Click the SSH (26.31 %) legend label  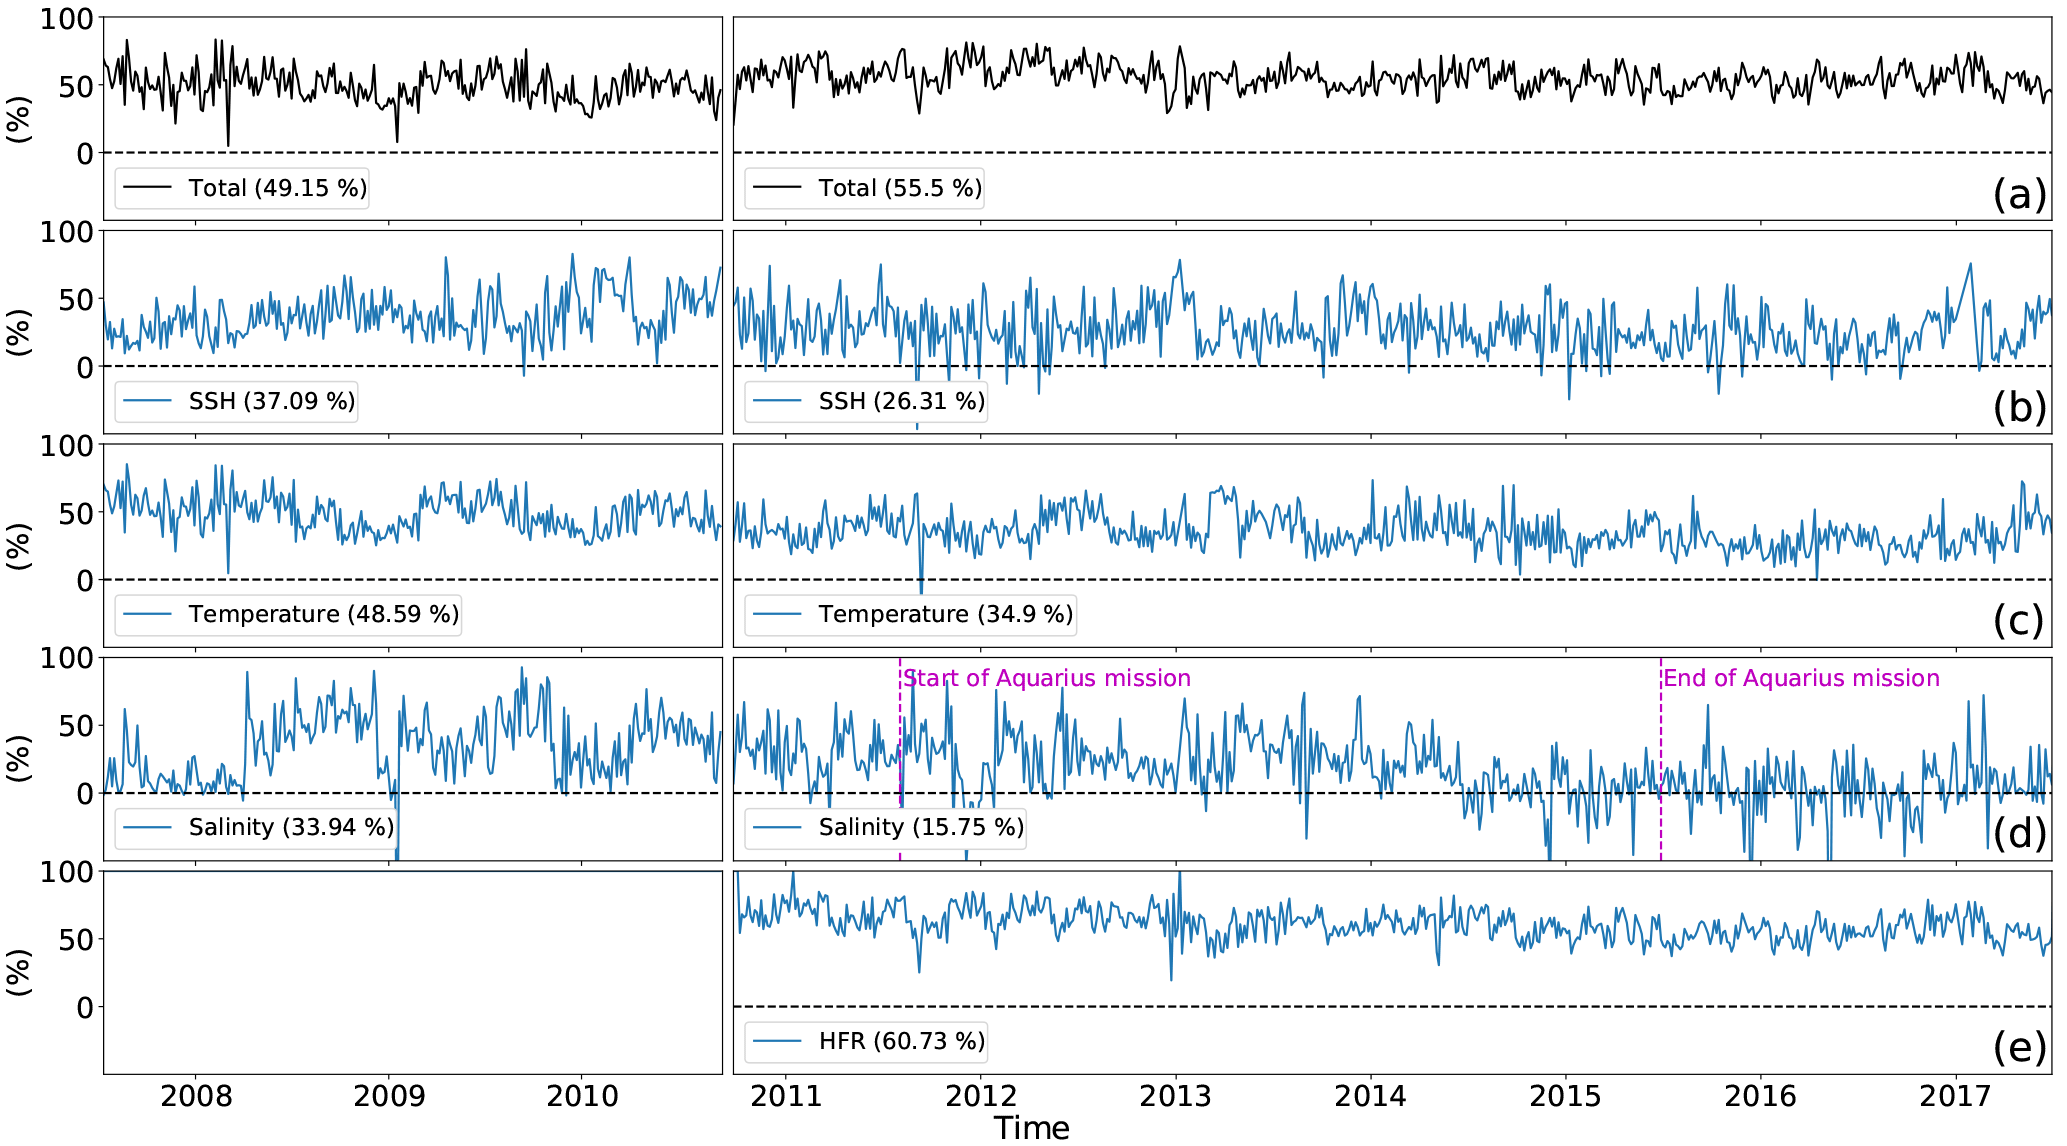pyautogui.click(x=901, y=401)
